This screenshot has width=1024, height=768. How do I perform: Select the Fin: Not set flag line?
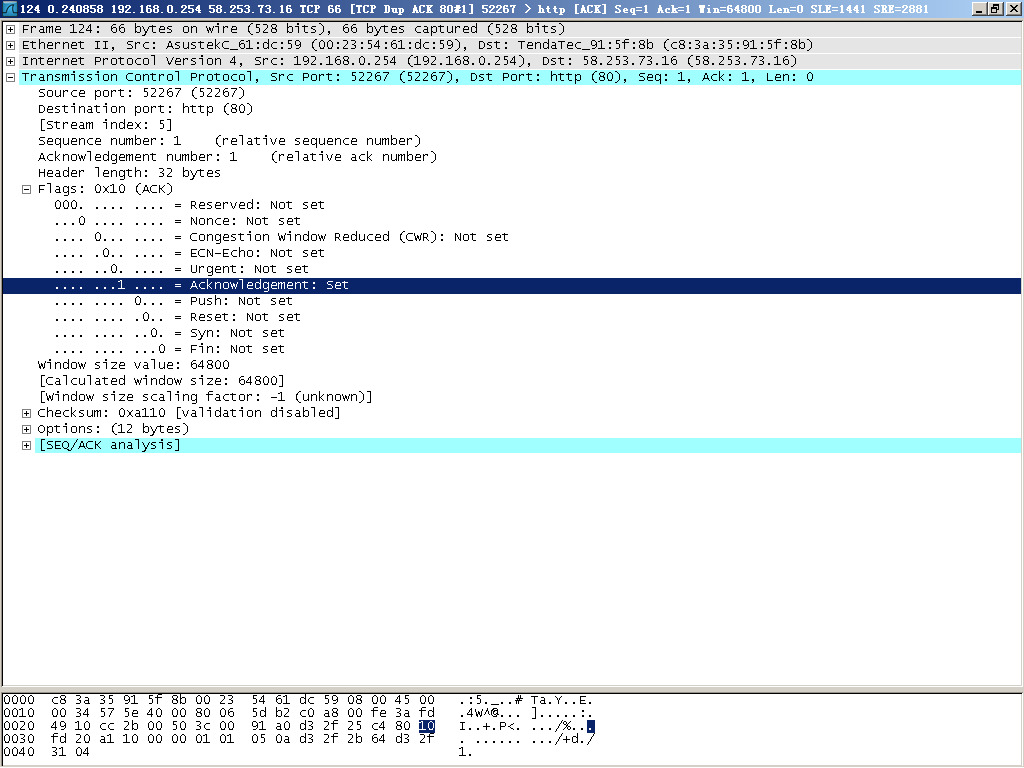[x=169, y=349]
